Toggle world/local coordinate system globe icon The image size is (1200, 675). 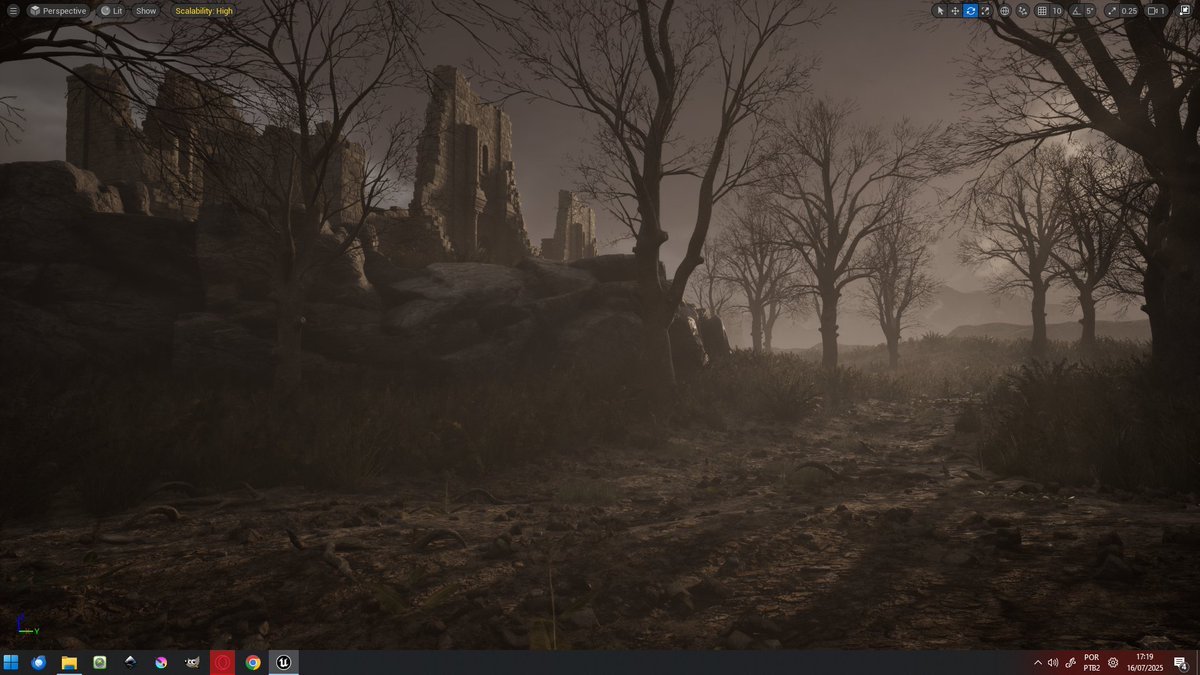[1005, 11]
